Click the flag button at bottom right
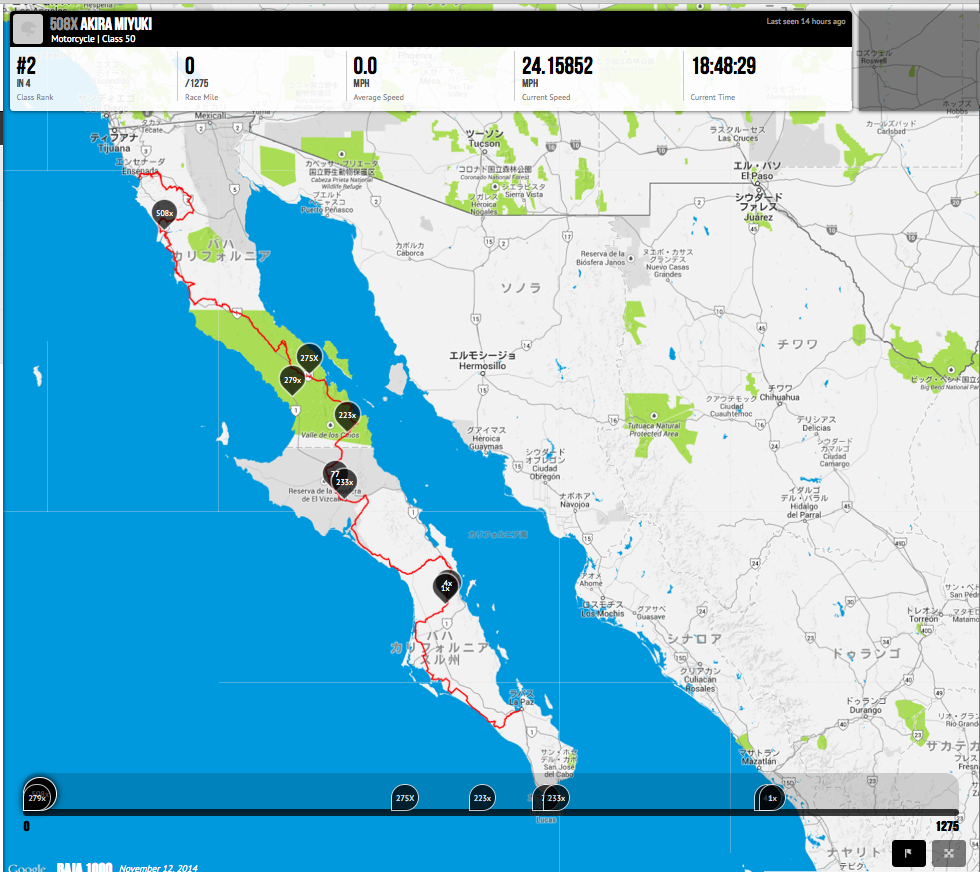 (x=909, y=853)
